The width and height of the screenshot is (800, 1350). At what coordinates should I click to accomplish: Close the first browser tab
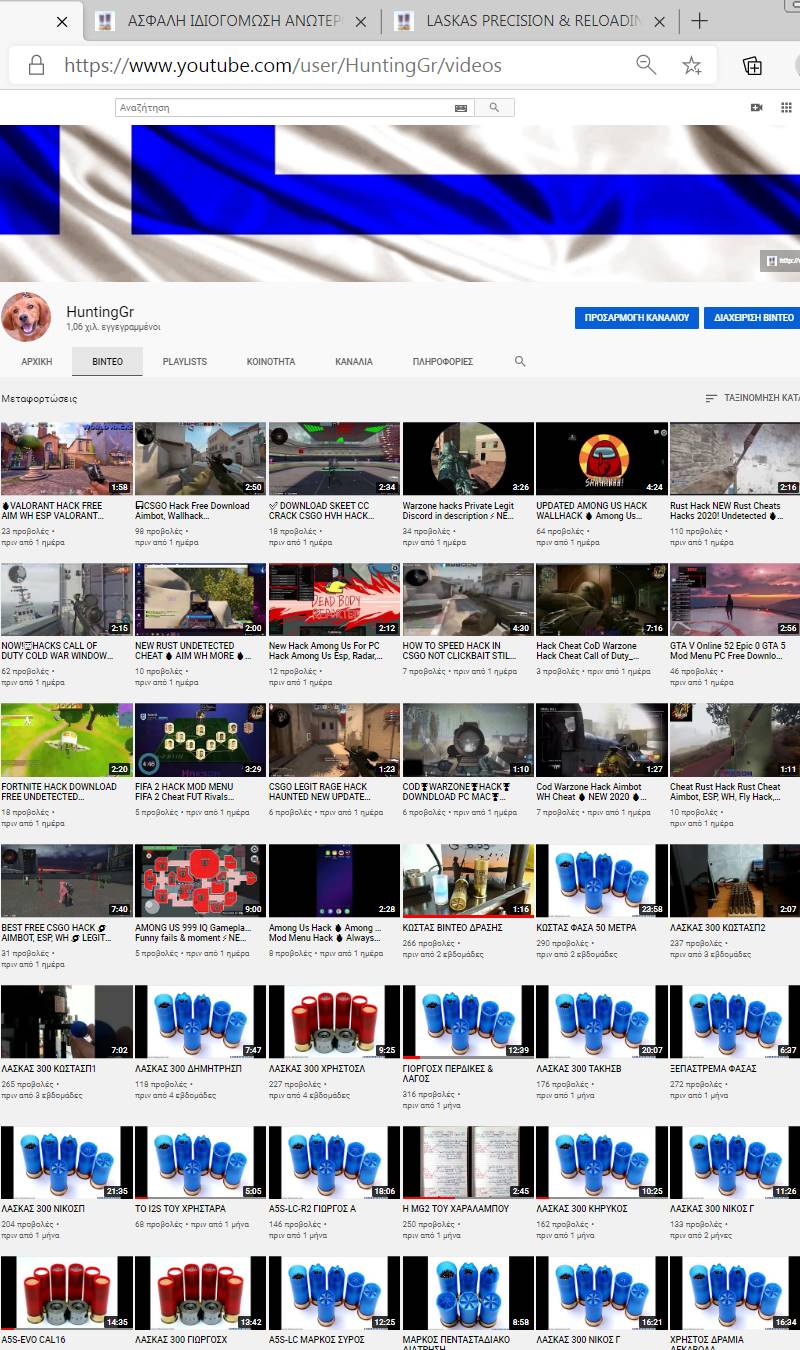pos(62,21)
